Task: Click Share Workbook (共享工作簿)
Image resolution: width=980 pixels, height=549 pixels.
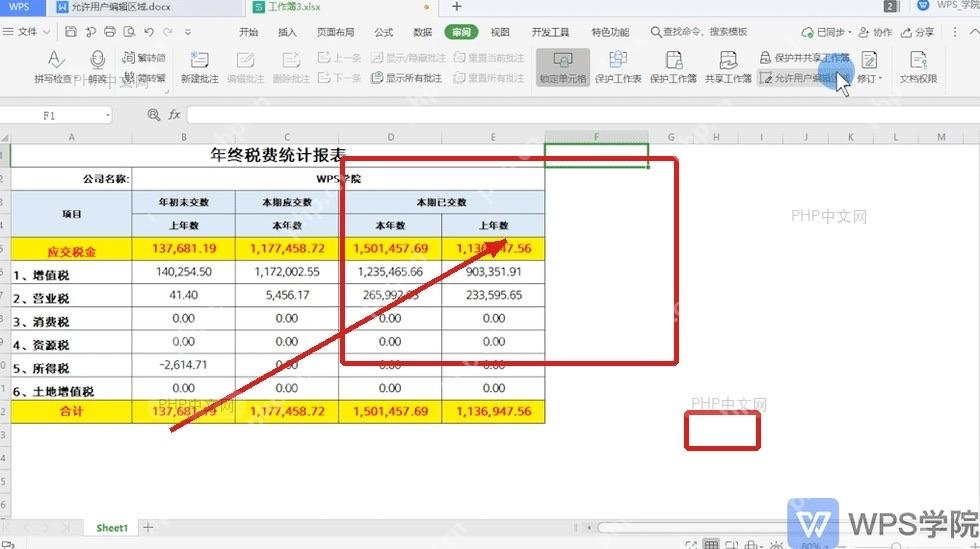Action: tap(728, 68)
